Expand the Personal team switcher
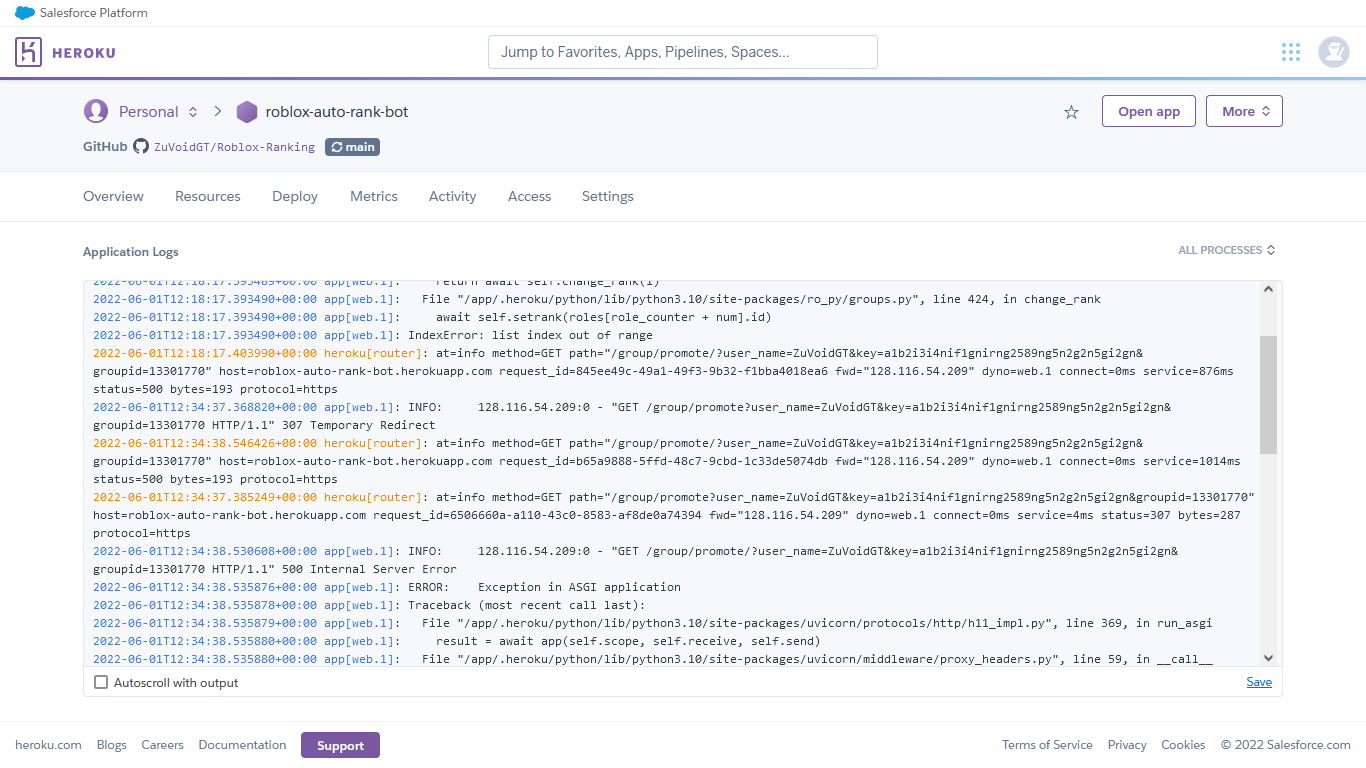Screen dimensions: 1366x768 (x=193, y=112)
